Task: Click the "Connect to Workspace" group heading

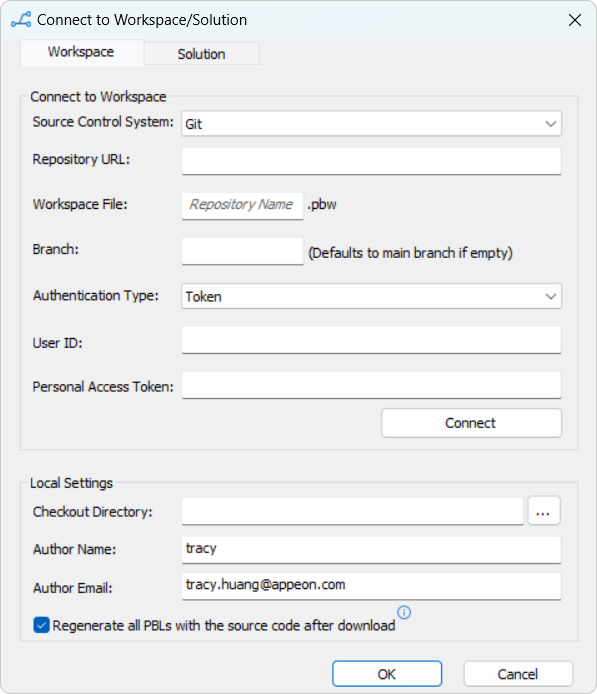Action: [98, 96]
